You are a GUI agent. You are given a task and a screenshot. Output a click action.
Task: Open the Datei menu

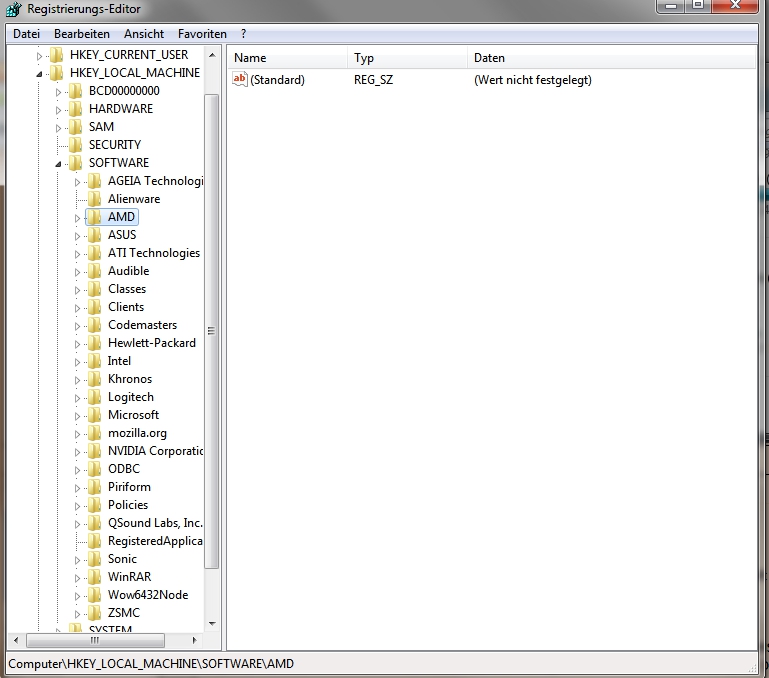(x=26, y=34)
